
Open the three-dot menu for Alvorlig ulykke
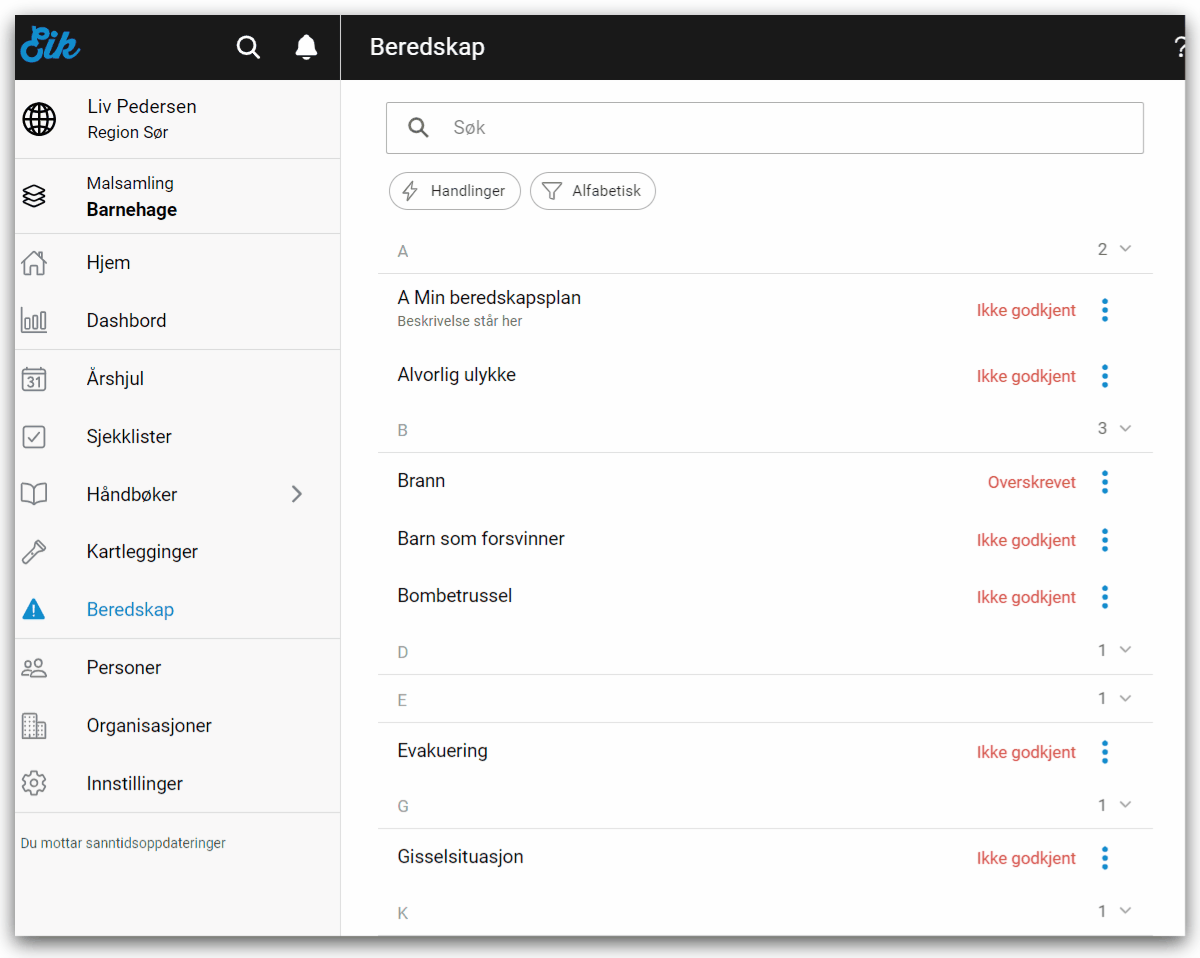coord(1104,376)
